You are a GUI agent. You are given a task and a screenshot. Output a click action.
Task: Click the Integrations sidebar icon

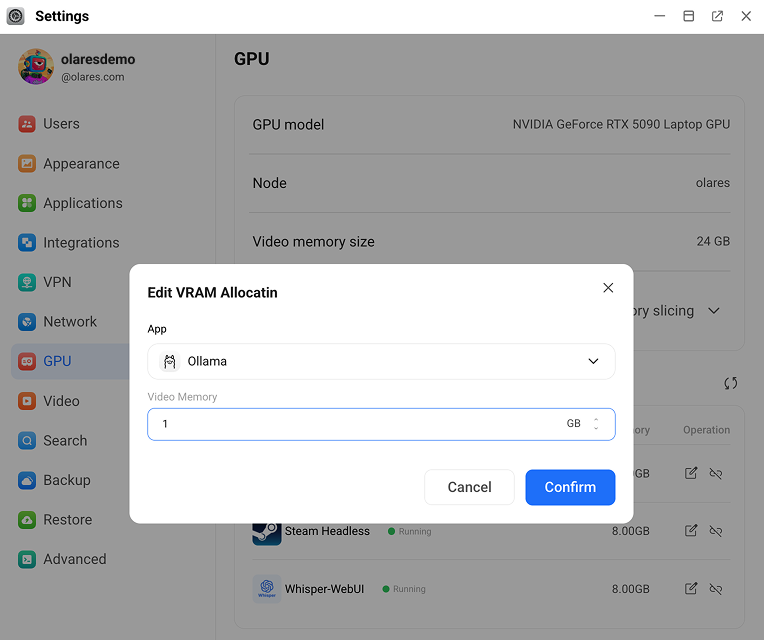click(x=27, y=243)
